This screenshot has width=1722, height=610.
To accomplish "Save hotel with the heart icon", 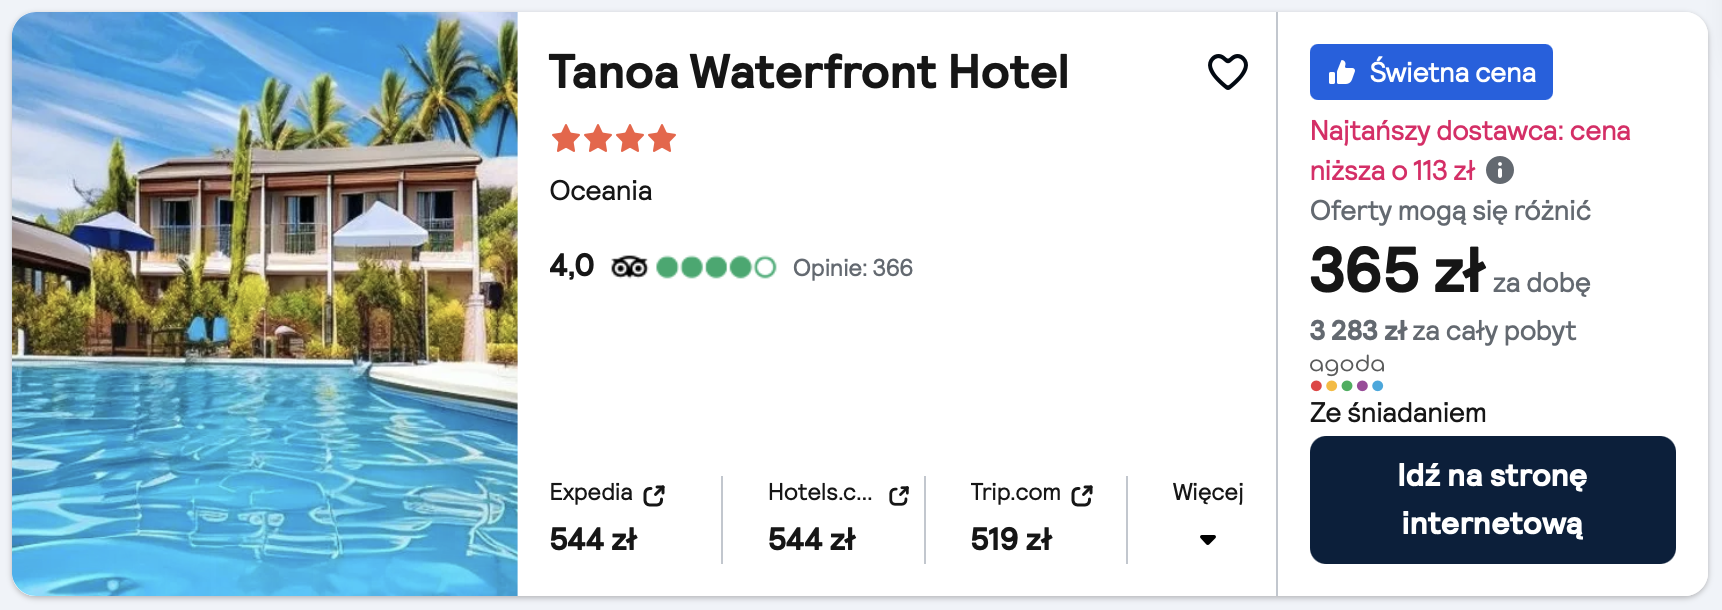I will pos(1227,72).
